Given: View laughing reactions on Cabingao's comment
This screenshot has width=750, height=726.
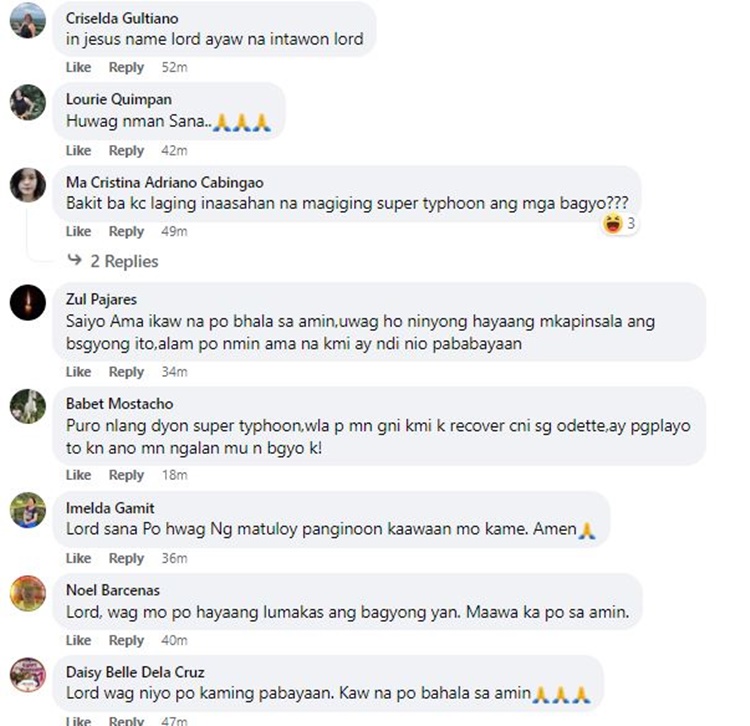Looking at the screenshot, I should point(619,224).
